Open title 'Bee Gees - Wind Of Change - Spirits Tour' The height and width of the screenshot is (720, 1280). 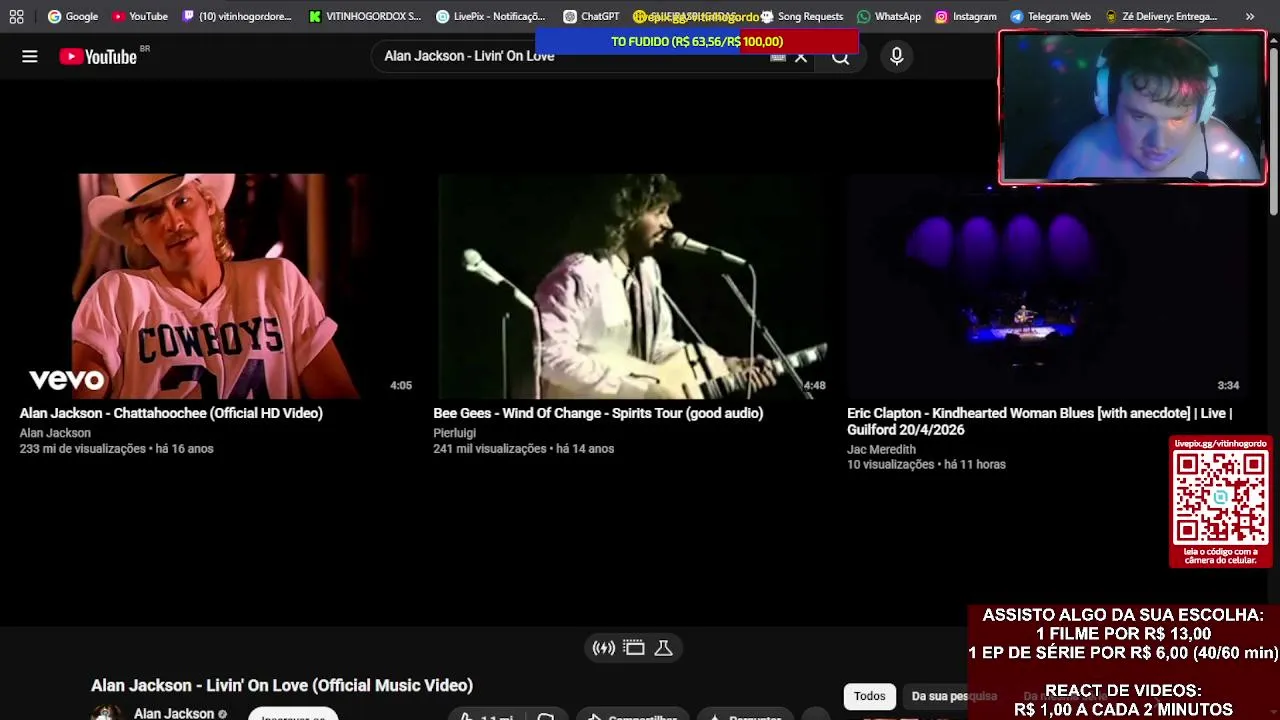(x=598, y=413)
